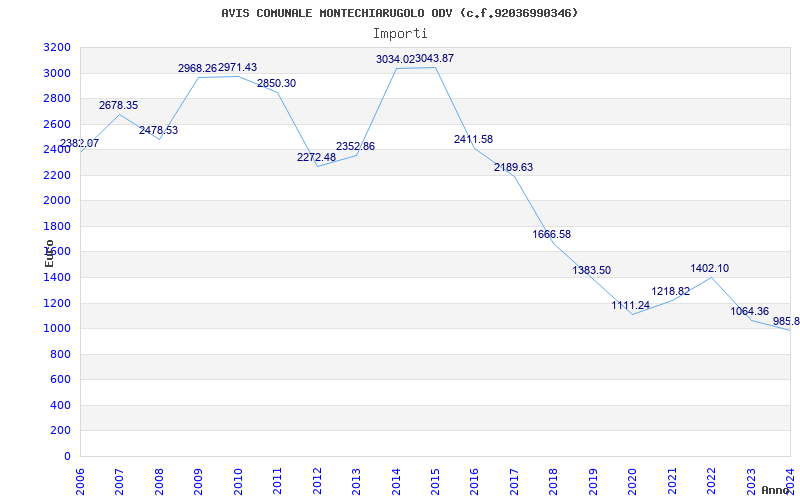Click the 2010 year axis label
The width and height of the screenshot is (800, 500).
(x=238, y=482)
